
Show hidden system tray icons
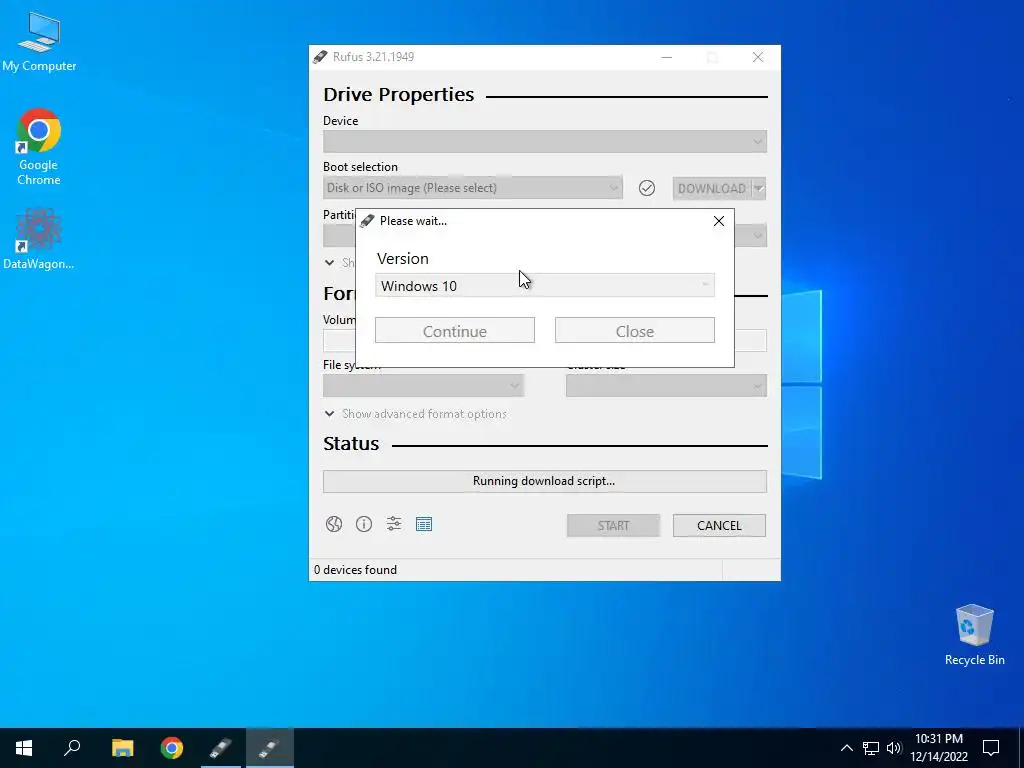tap(846, 748)
